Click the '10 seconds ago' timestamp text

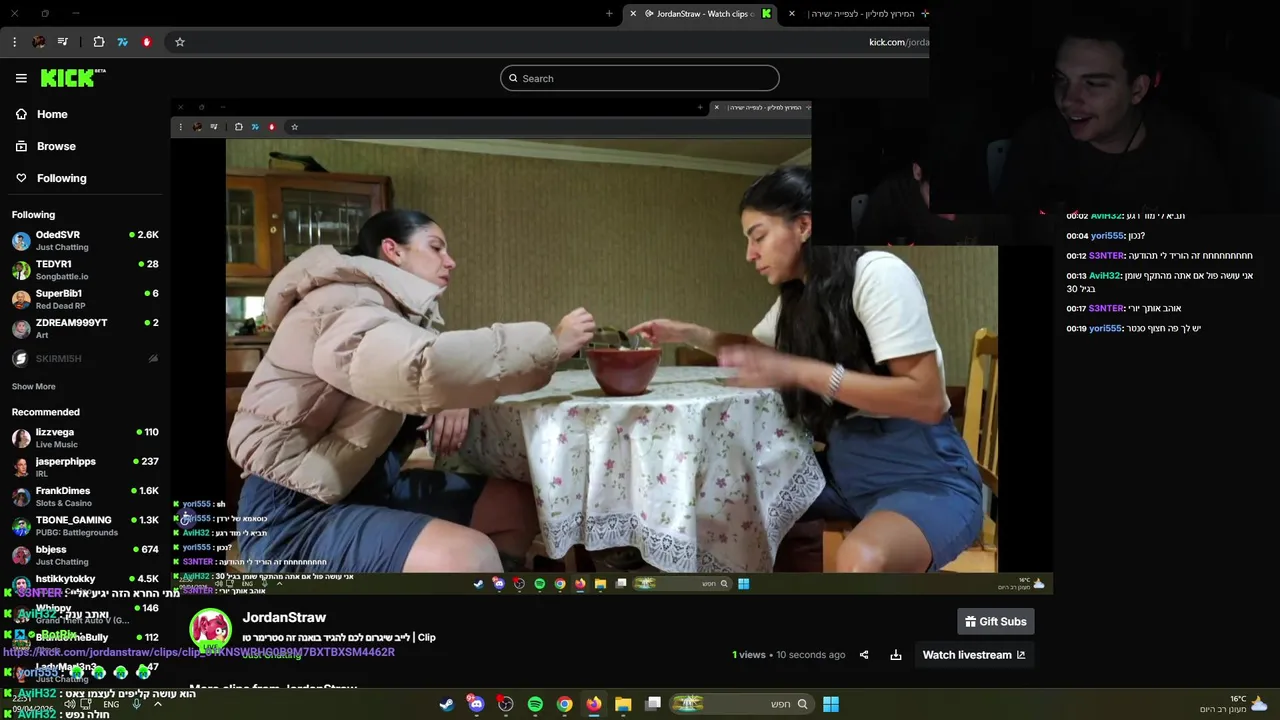click(811, 655)
